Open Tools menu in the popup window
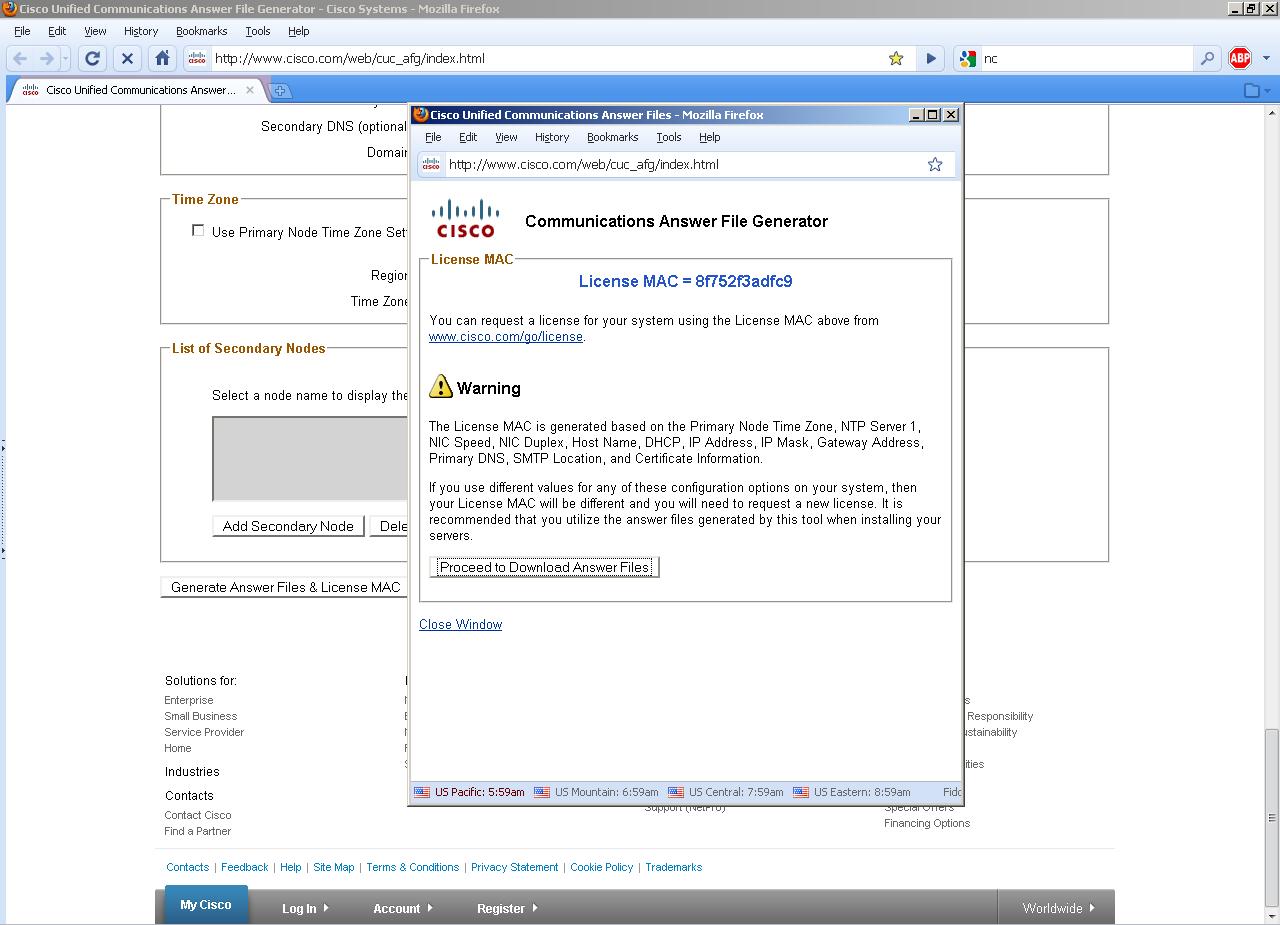This screenshot has width=1280, height=925. click(x=669, y=137)
